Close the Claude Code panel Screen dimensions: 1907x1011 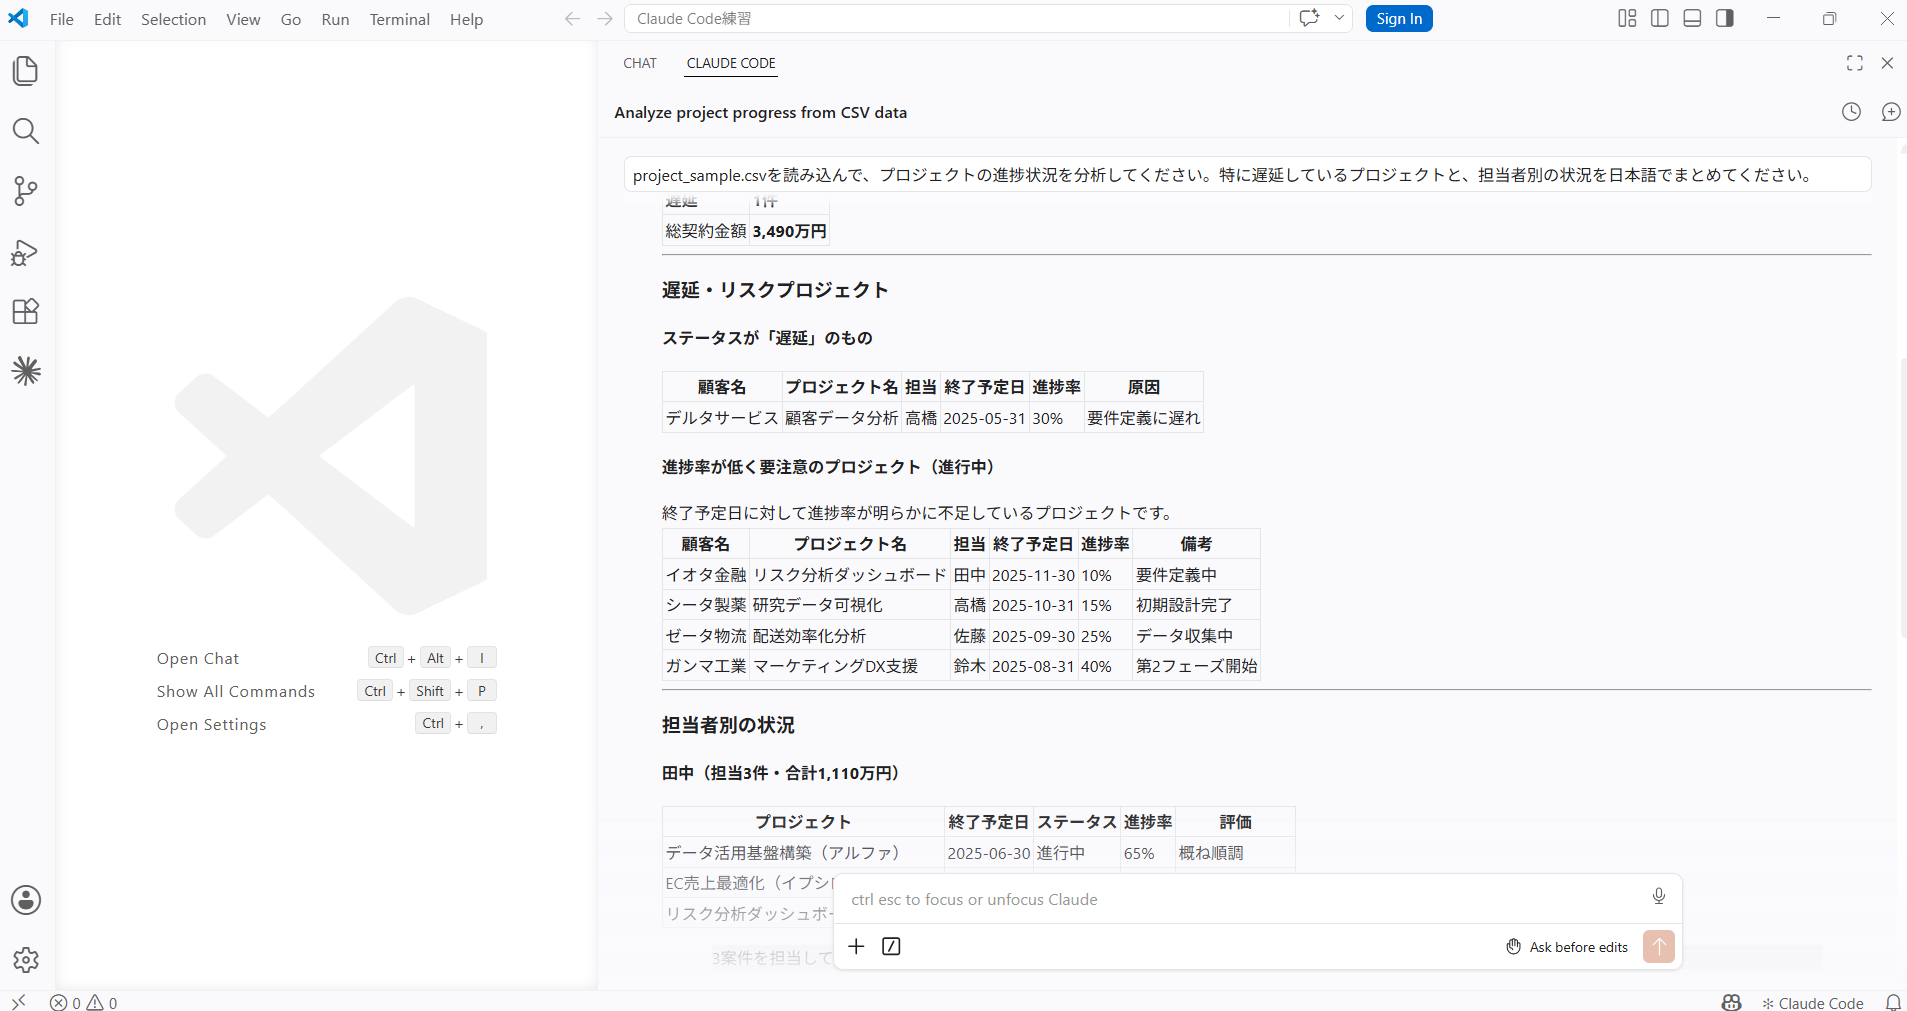[1887, 63]
